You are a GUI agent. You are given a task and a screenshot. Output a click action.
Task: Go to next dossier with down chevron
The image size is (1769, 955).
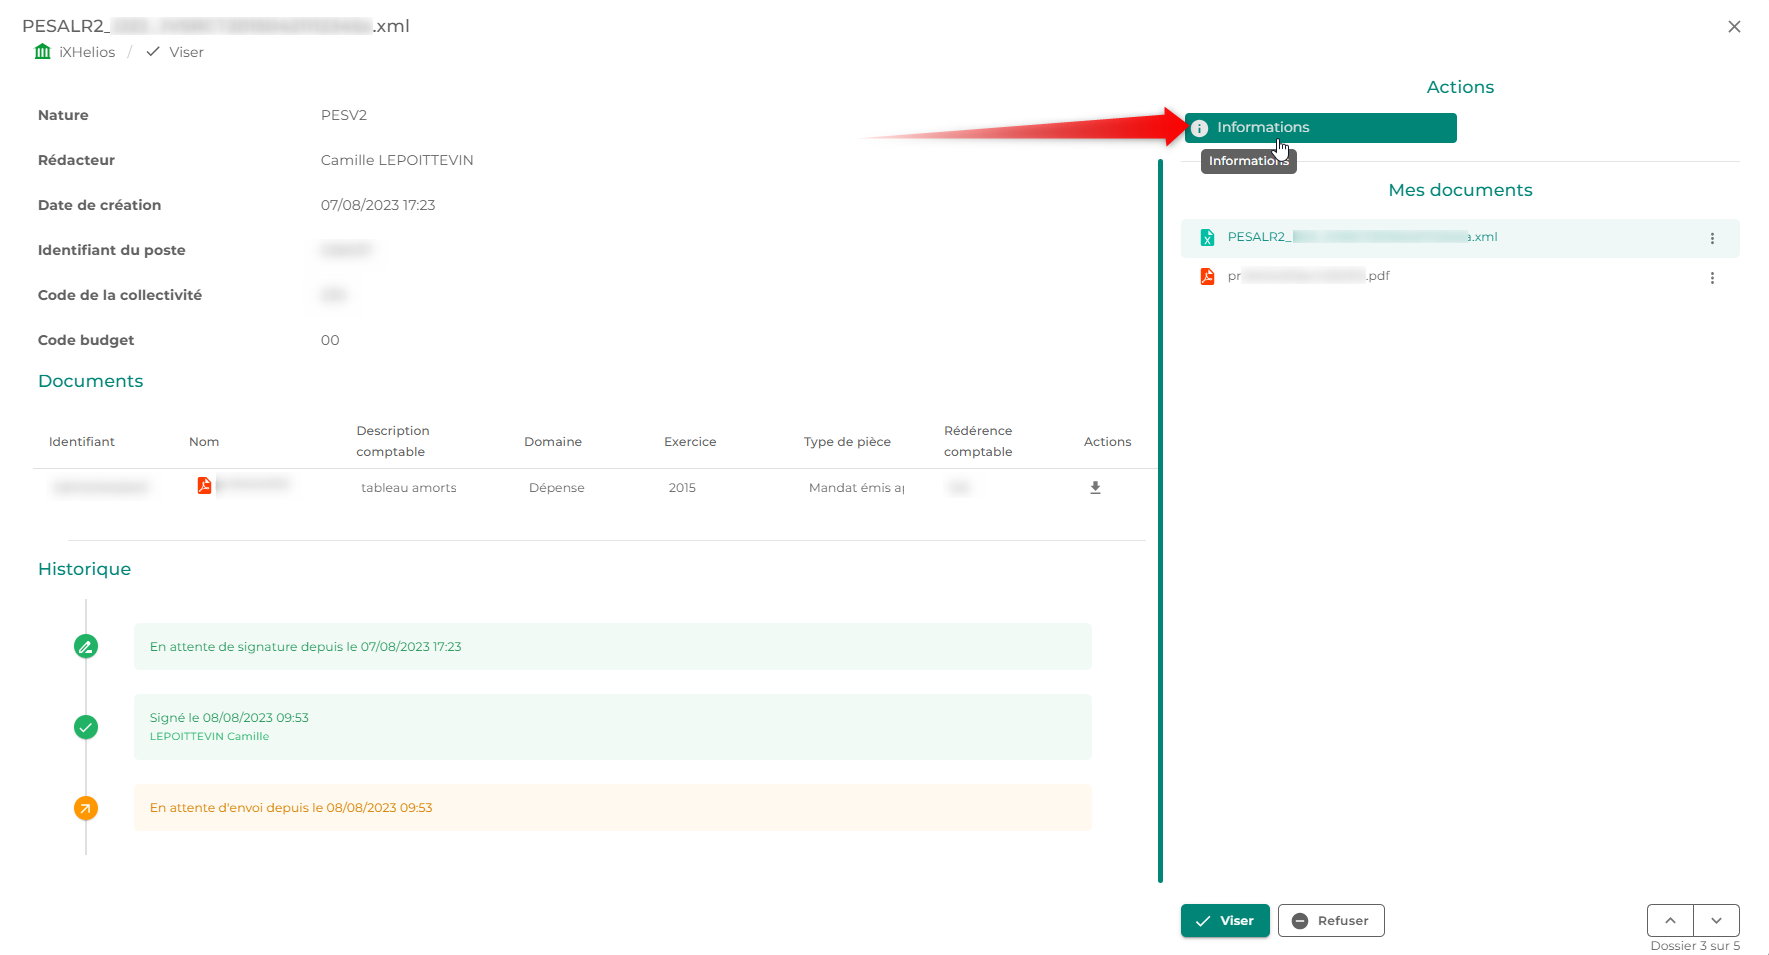1716,920
